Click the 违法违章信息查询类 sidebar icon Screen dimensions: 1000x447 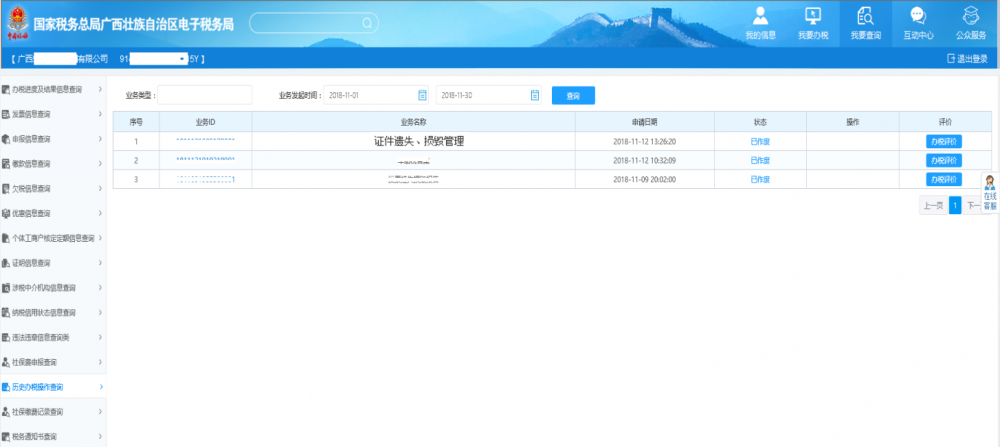6,337
